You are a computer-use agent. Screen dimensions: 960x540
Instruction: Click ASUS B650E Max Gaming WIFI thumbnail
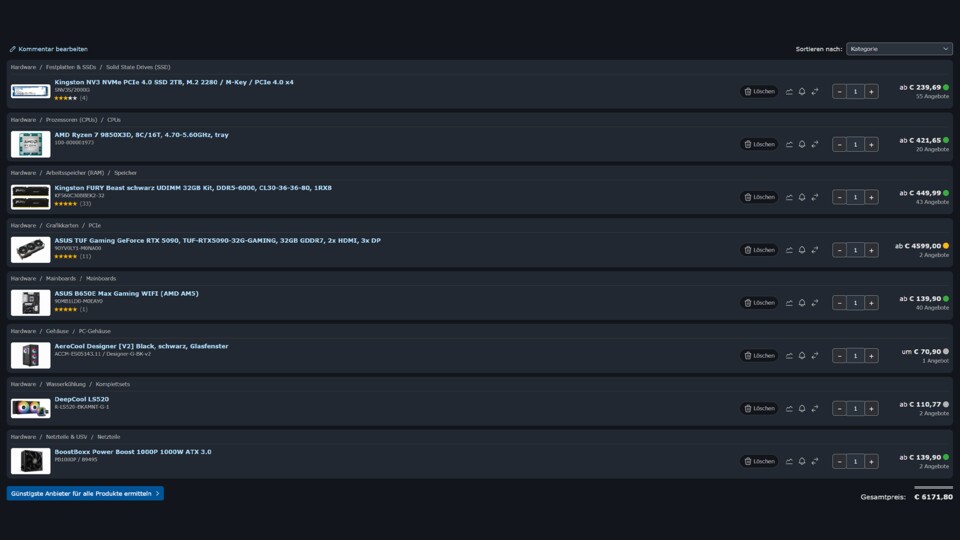[31, 302]
